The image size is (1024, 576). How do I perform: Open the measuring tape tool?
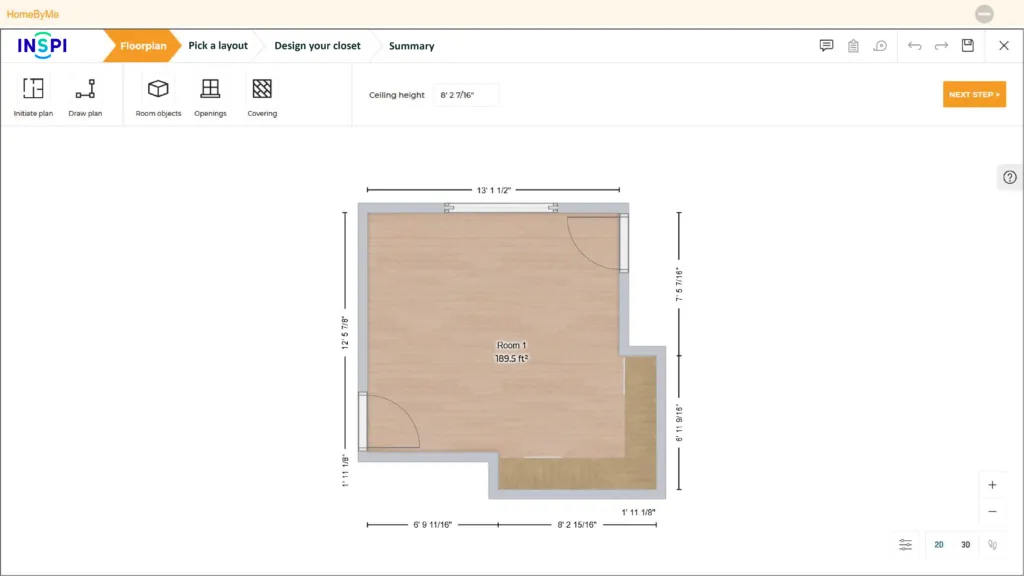(879, 46)
